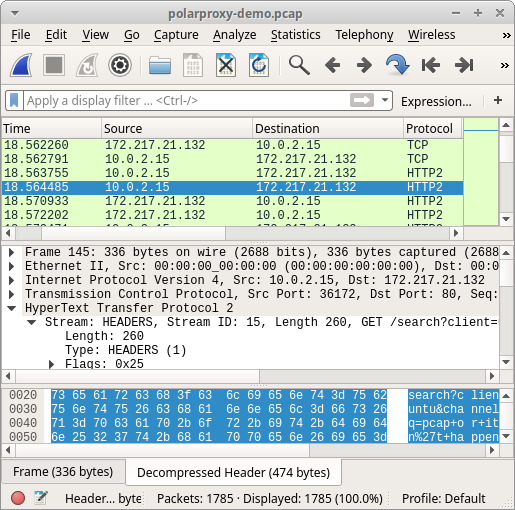This screenshot has height=510, width=515.
Task: Focus the display filter input field
Action: click(x=187, y=100)
